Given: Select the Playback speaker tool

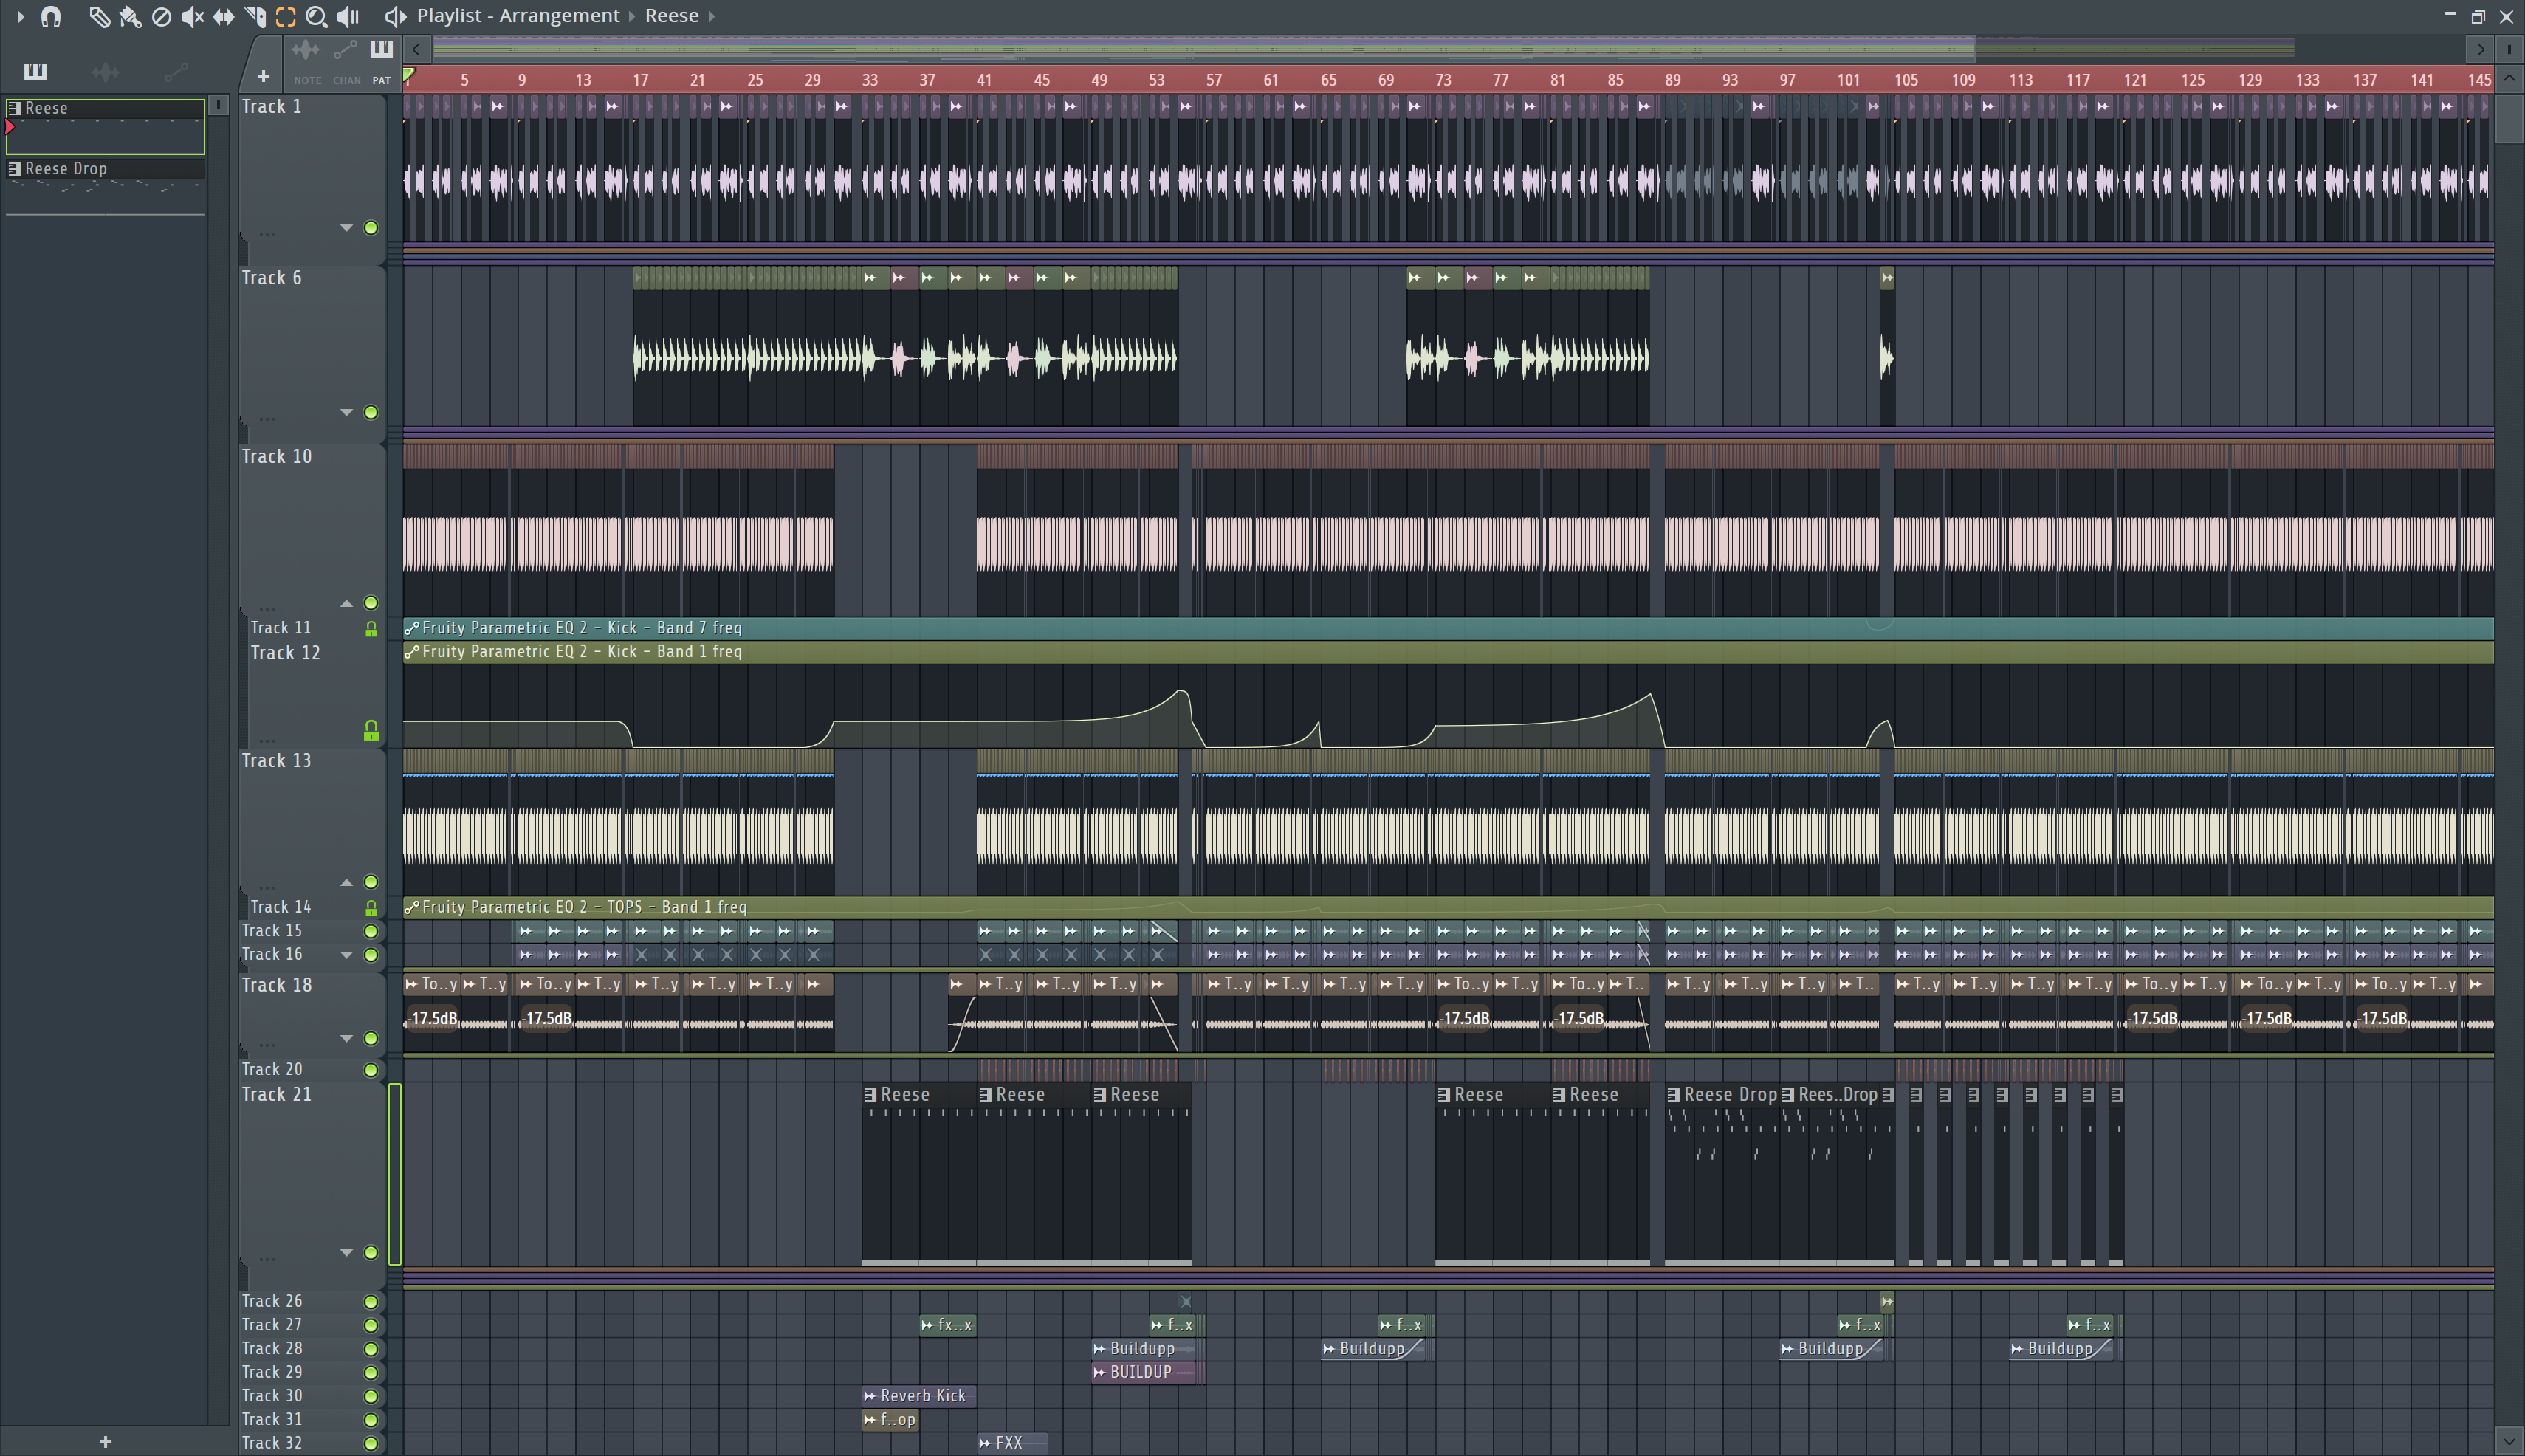Looking at the screenshot, I should click(x=348, y=16).
